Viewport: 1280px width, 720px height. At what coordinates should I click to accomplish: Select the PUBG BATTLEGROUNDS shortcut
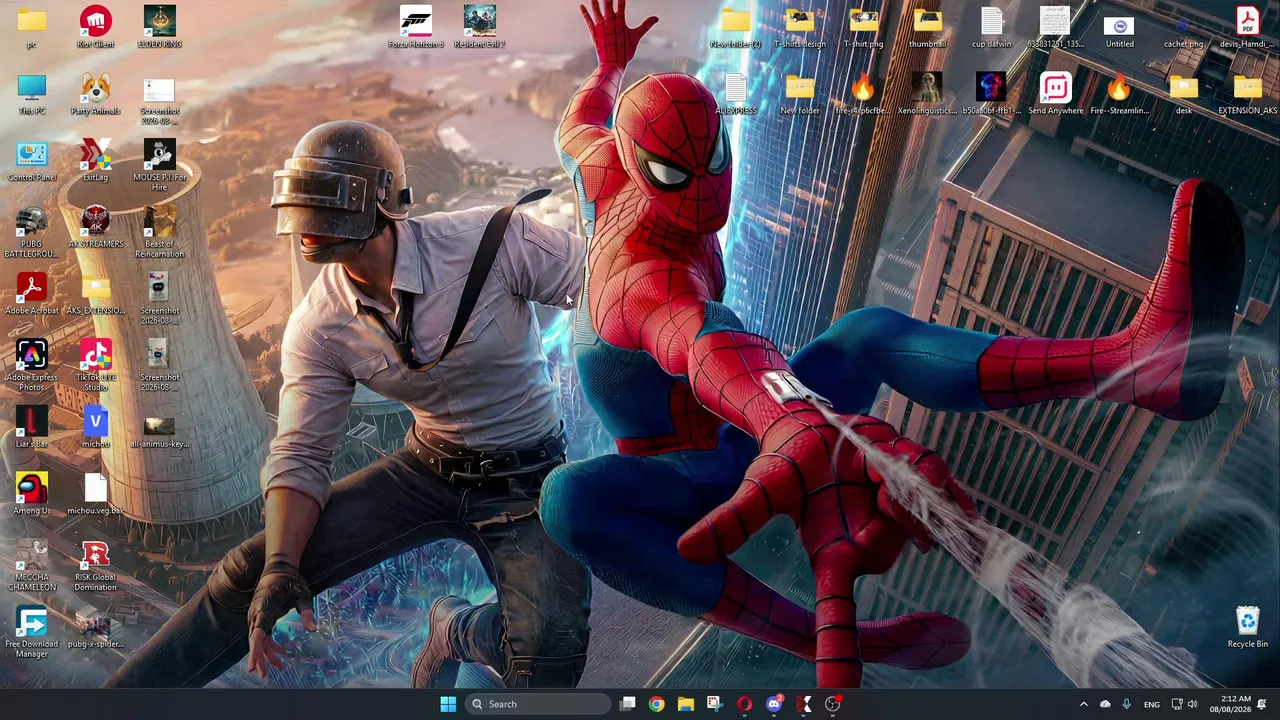coord(32,232)
